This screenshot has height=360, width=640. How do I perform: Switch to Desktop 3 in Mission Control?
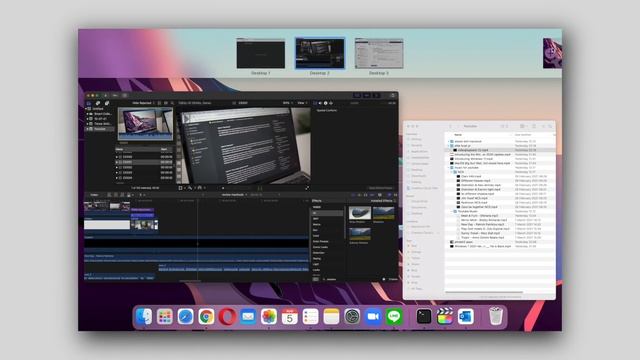point(379,53)
